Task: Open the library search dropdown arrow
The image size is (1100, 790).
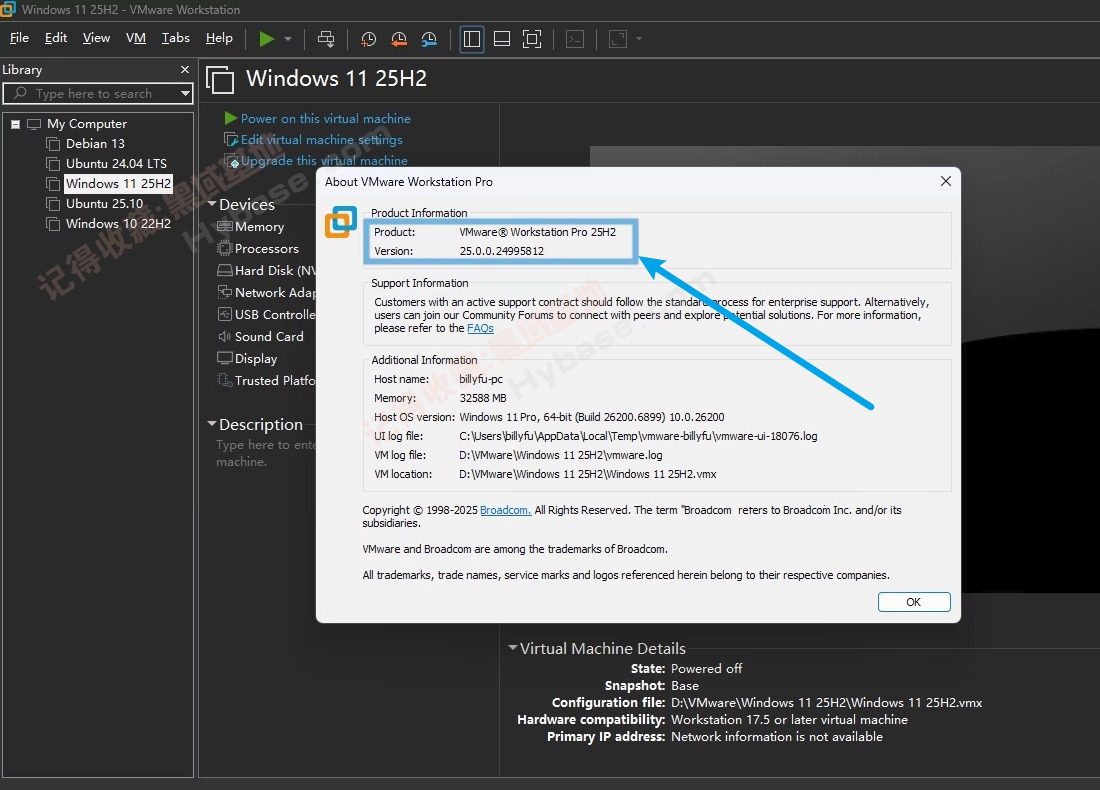Action: click(185, 94)
